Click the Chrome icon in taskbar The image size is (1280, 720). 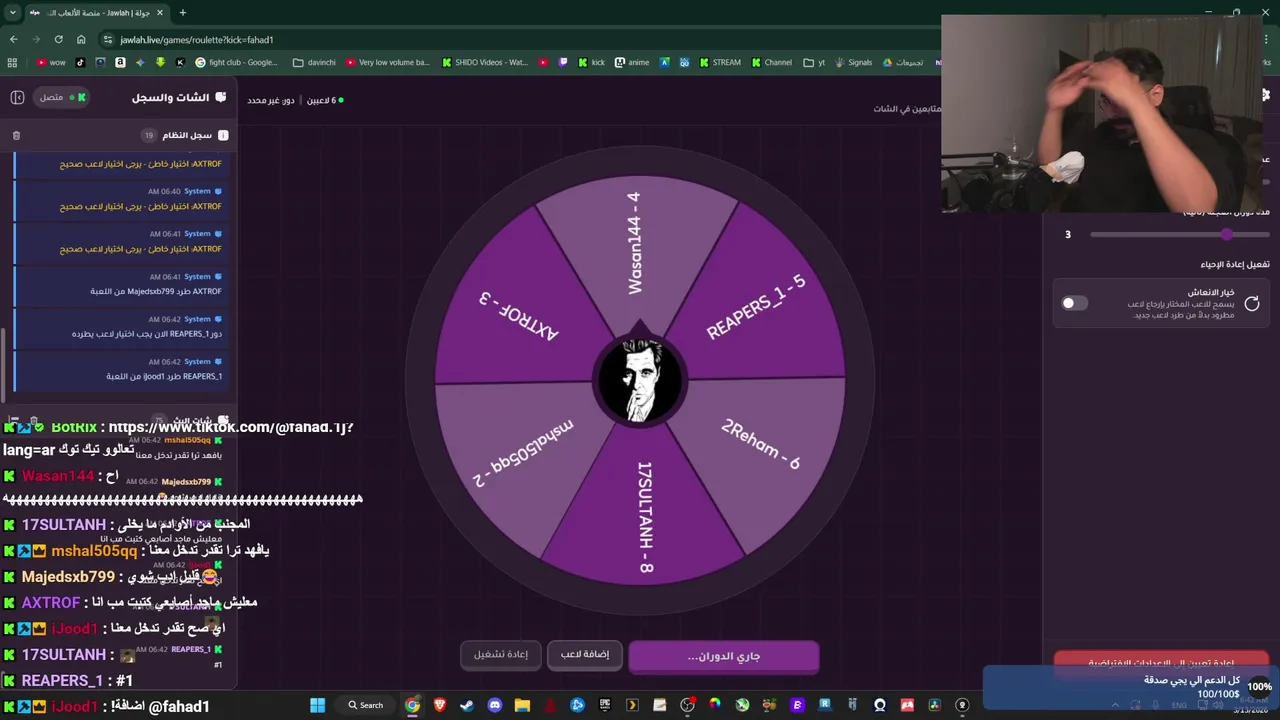412,705
